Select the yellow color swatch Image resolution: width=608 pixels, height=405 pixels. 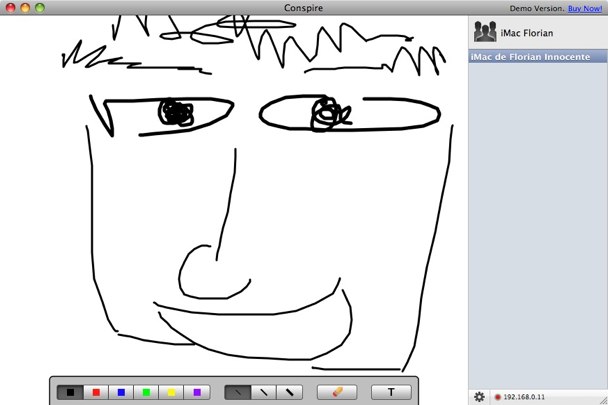[x=171, y=393]
